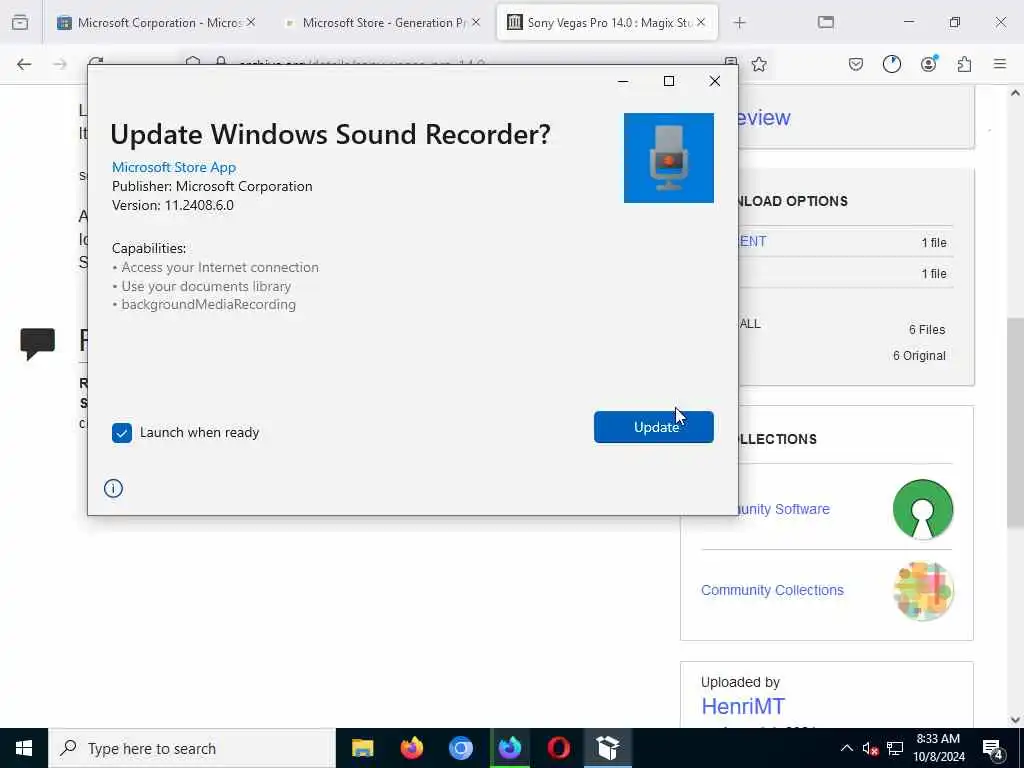Image resolution: width=1024 pixels, height=768 pixels.
Task: Click Firefox View icon at tab bar start
Action: click(20, 23)
